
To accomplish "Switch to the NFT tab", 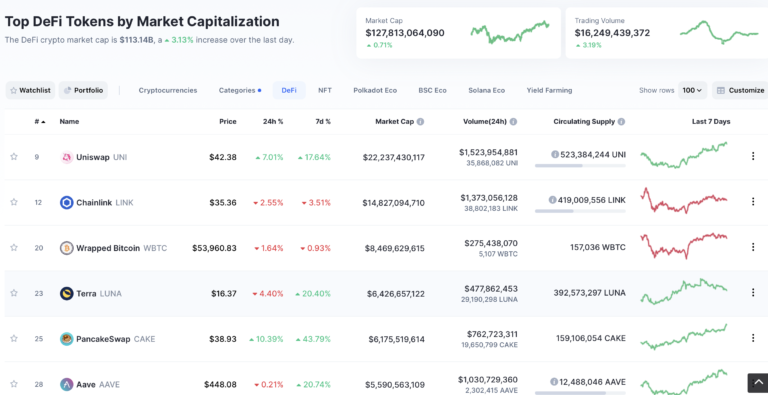I will click(325, 90).
